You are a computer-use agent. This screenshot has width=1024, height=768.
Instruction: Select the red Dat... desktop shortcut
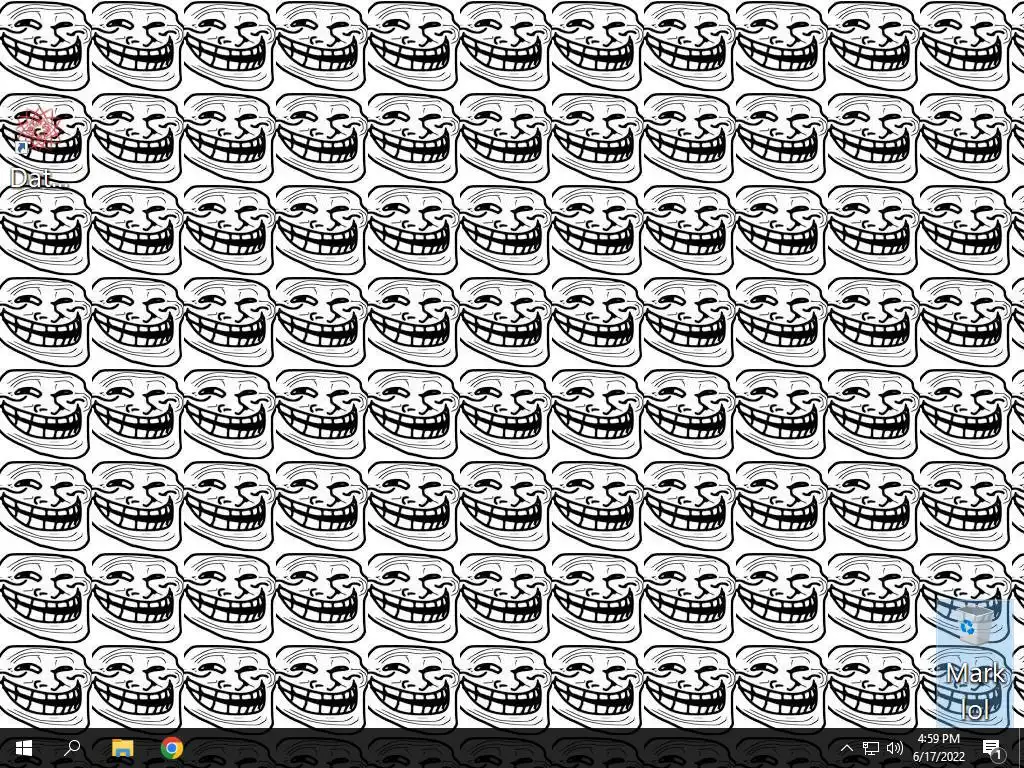click(39, 149)
